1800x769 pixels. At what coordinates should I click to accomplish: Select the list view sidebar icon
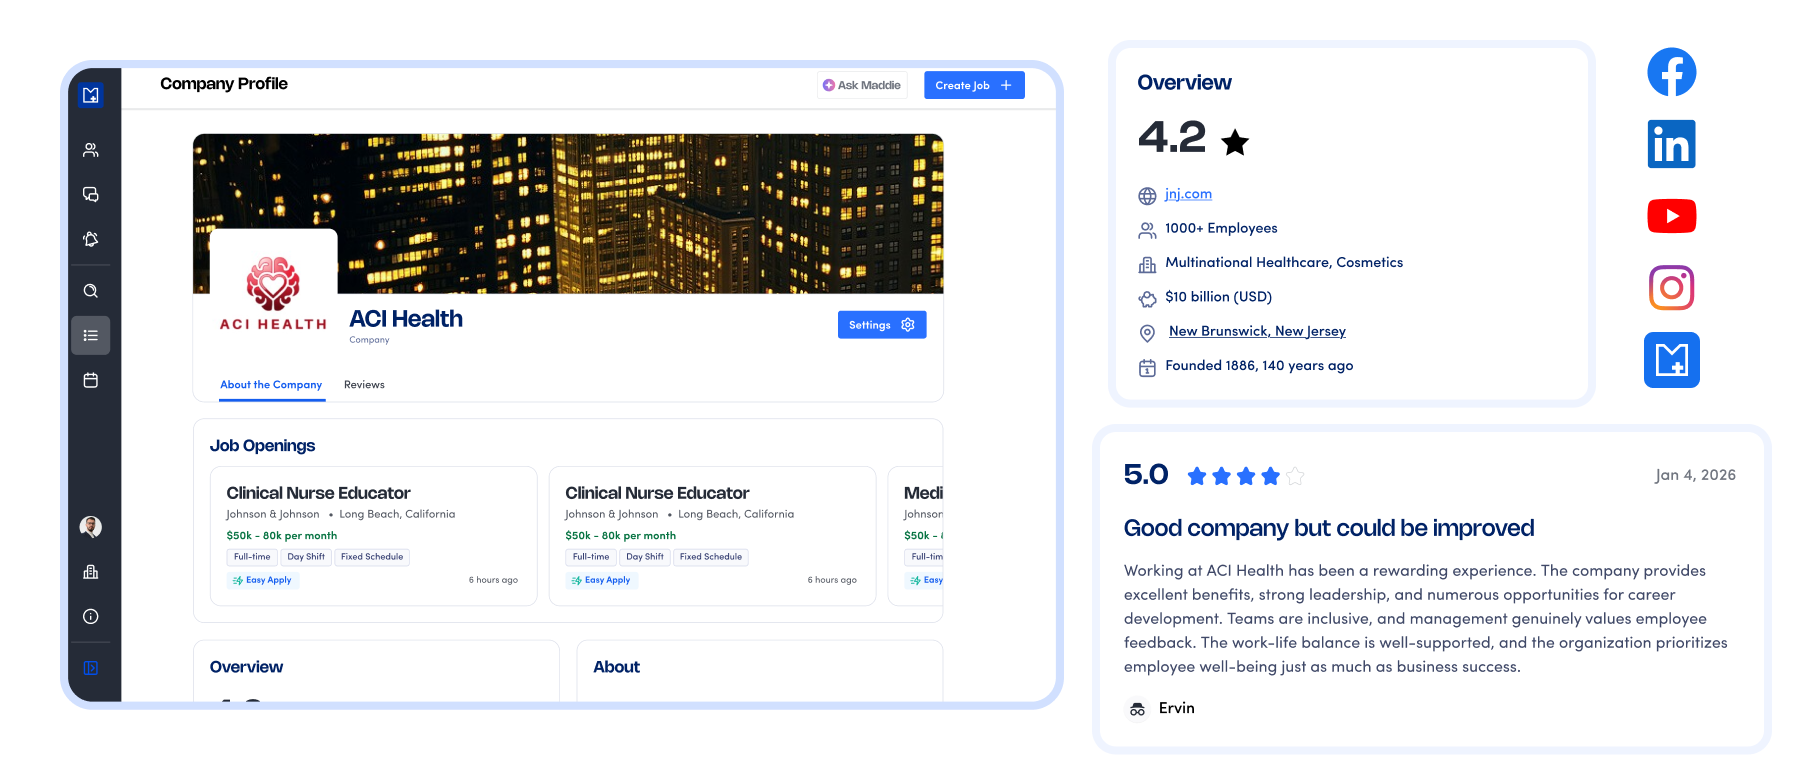pos(91,335)
